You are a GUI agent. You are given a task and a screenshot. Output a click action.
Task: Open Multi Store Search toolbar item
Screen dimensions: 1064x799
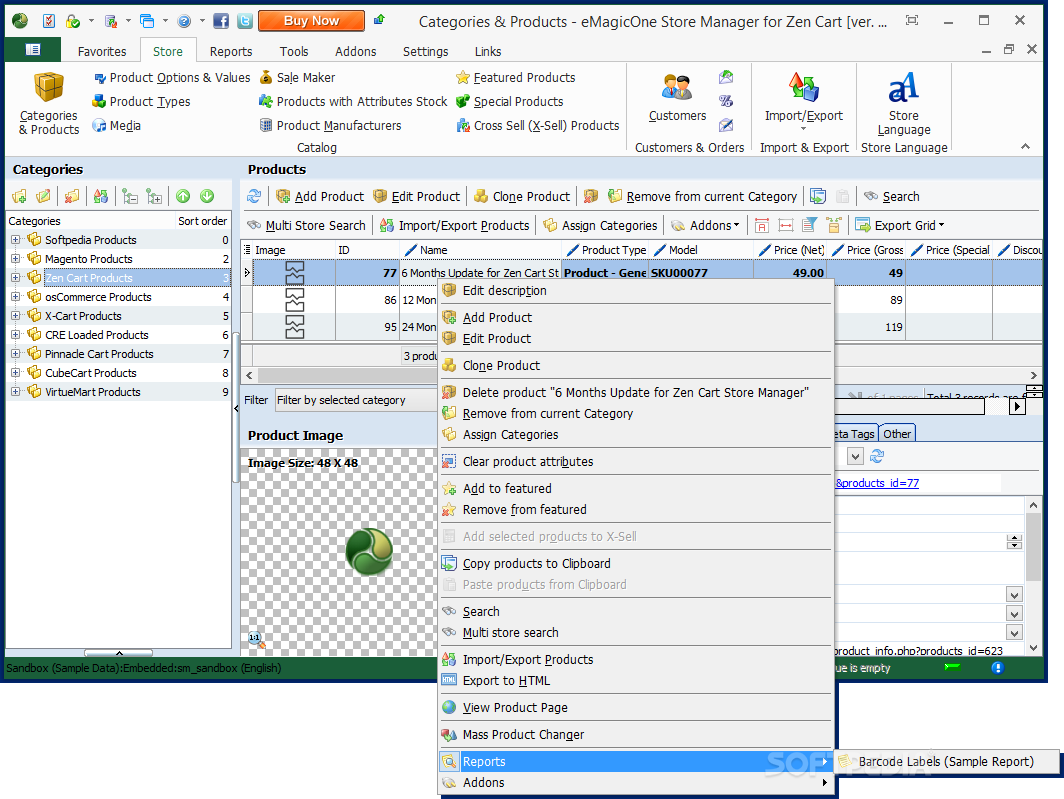306,225
